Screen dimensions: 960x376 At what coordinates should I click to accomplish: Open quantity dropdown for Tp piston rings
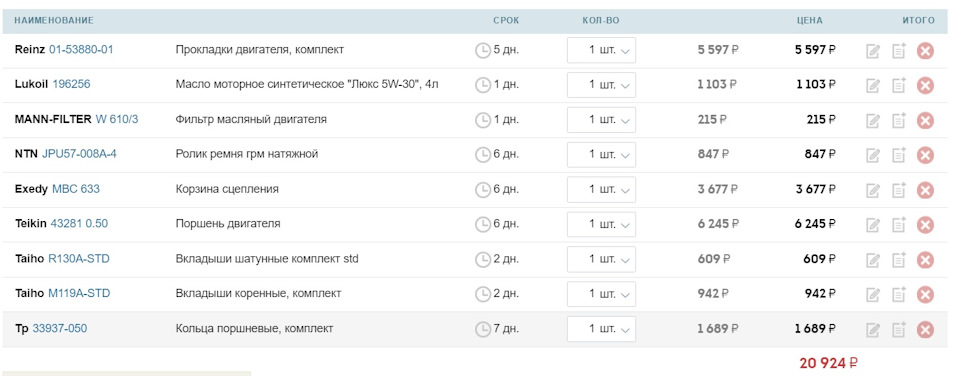[601, 329]
